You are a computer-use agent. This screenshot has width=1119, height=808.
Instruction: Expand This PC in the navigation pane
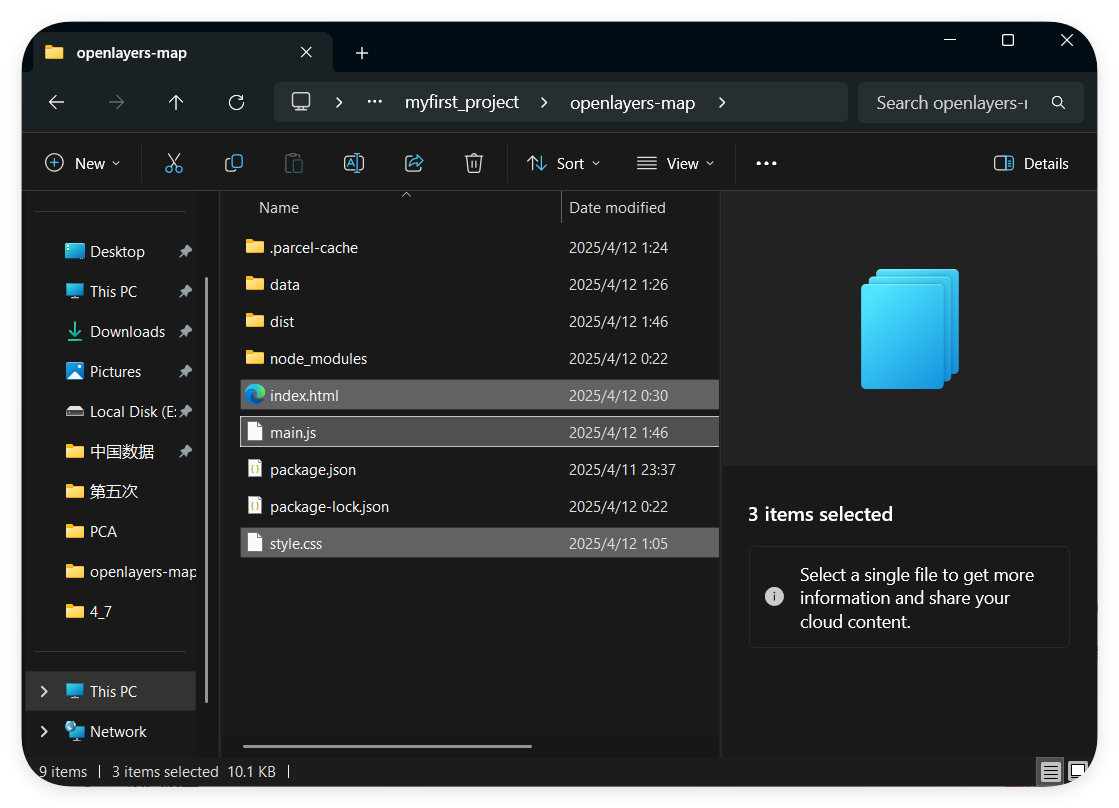click(x=43, y=691)
